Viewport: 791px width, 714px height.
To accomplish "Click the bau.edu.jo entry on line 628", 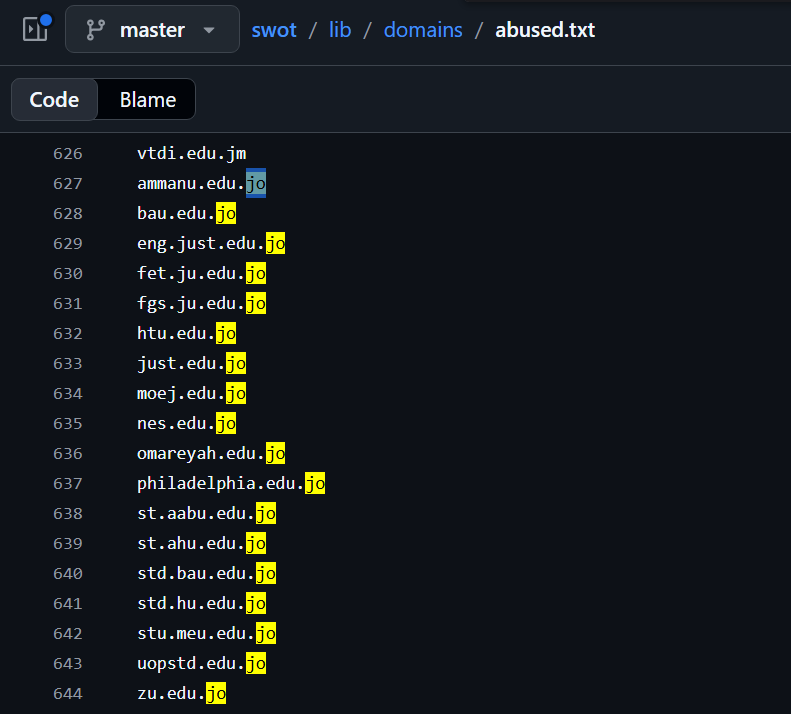I will click(187, 213).
